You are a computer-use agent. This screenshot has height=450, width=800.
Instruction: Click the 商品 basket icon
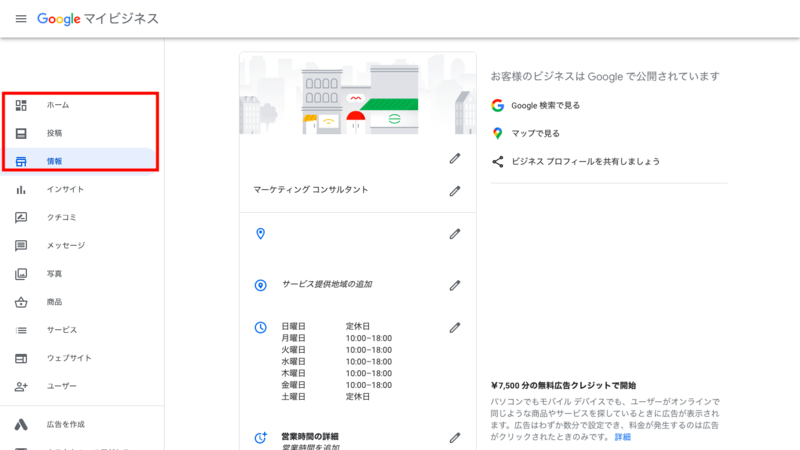point(21,302)
